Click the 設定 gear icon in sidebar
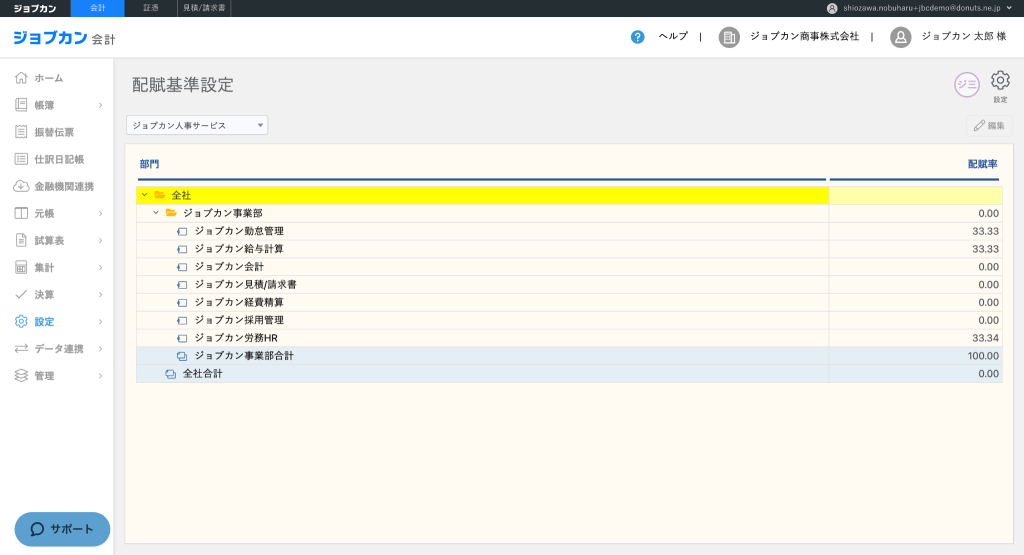Screen dimensions: 1024x555 click(21, 321)
